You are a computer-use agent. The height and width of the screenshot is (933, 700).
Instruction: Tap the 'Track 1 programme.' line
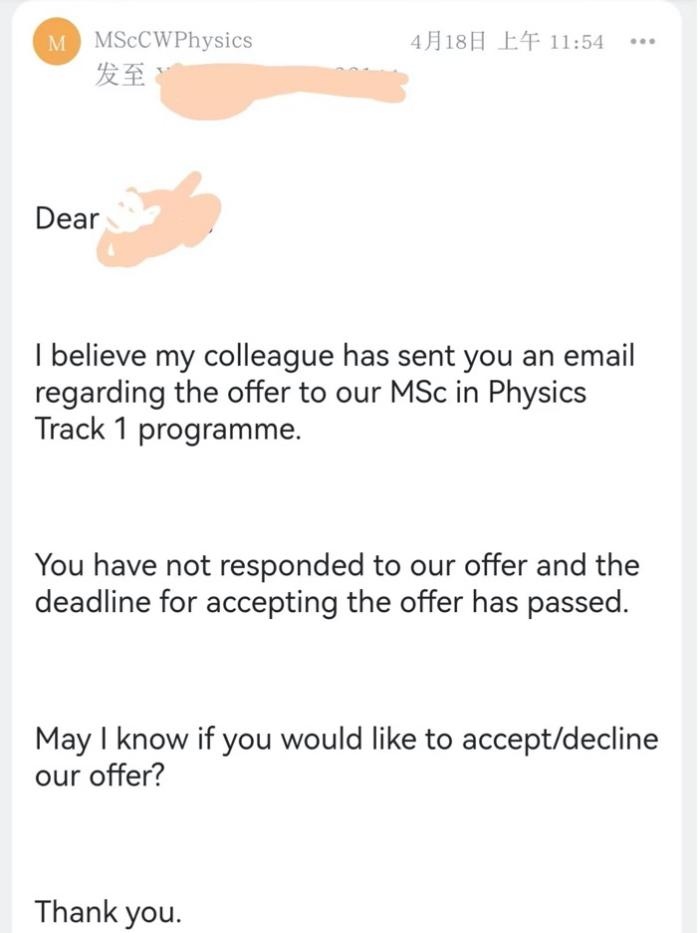click(x=168, y=429)
